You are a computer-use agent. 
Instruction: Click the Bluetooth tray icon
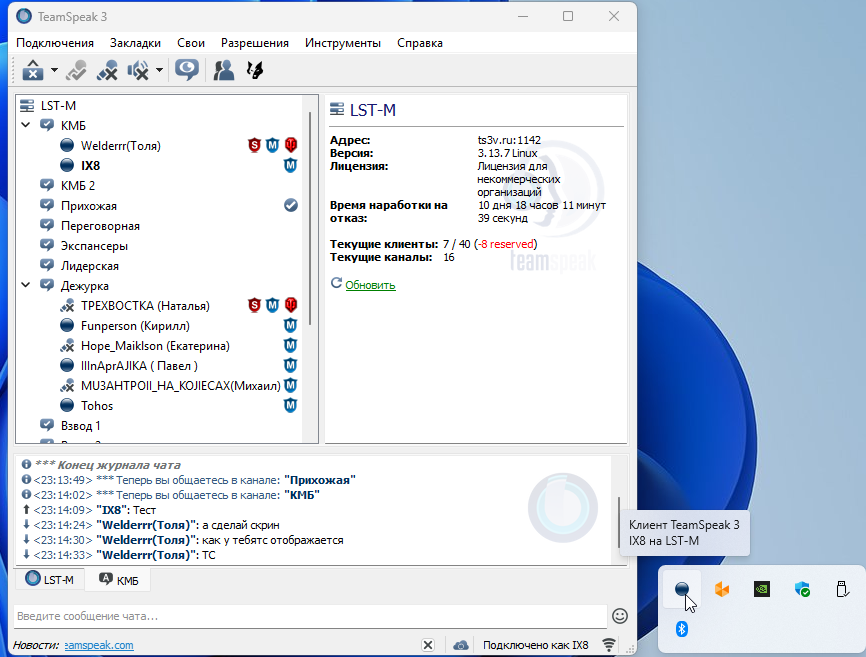pos(682,629)
